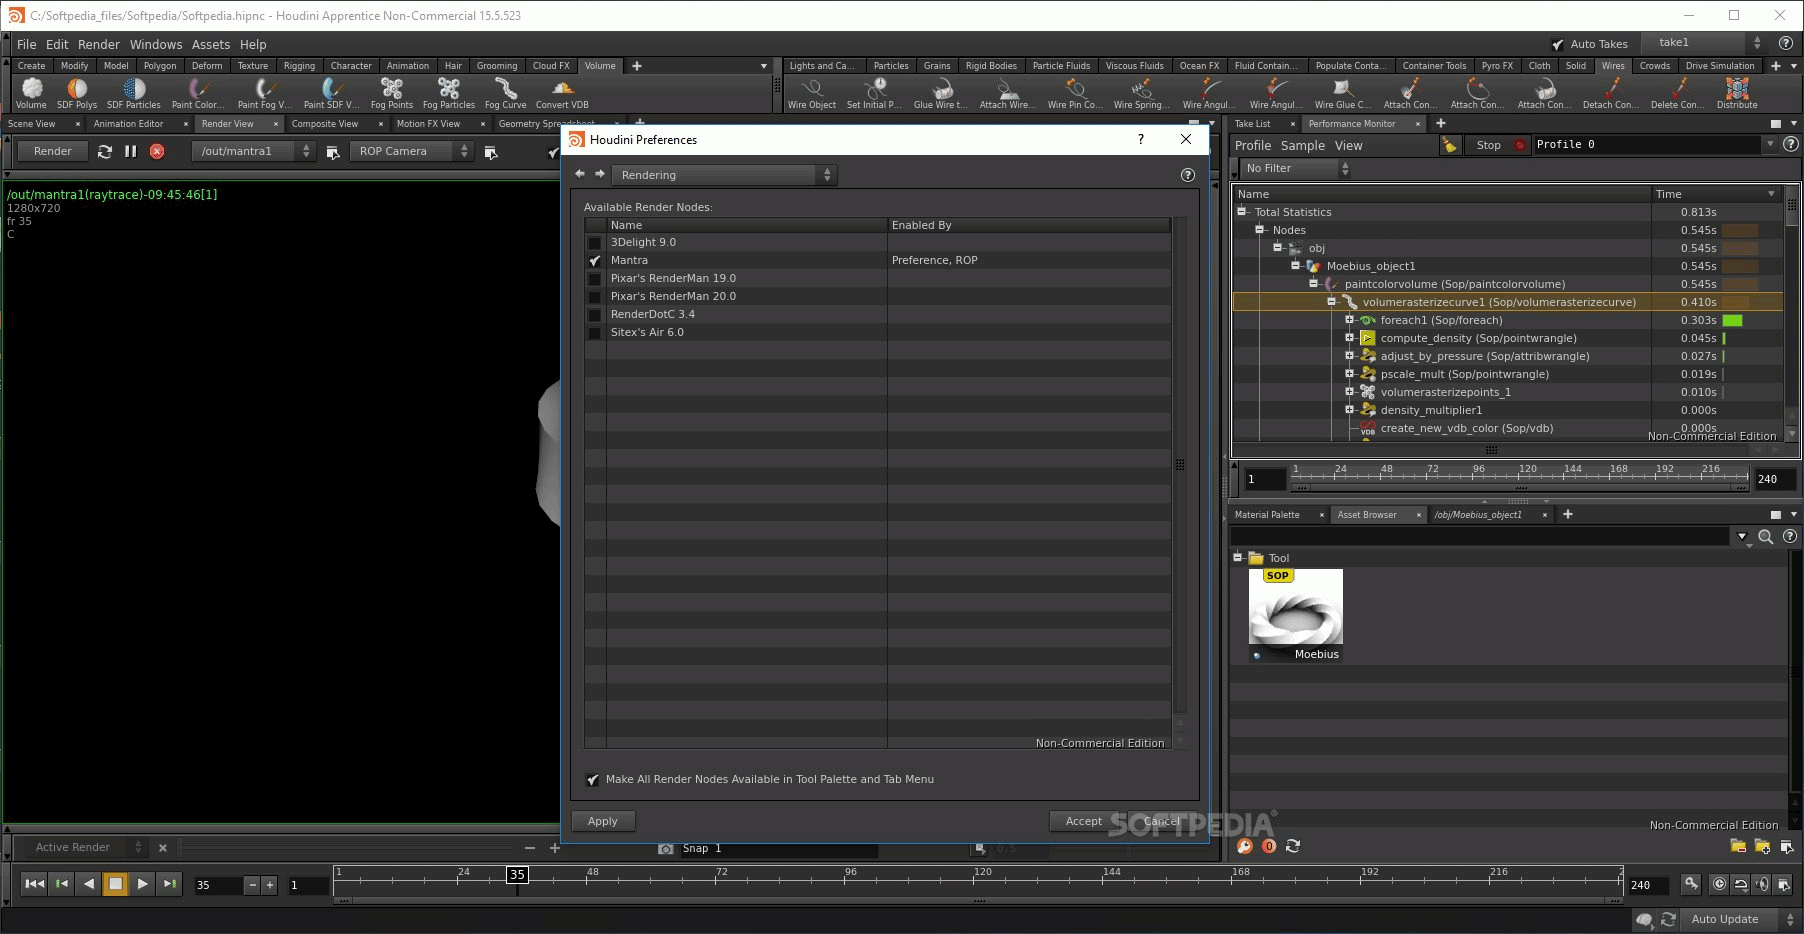Click the Performance Monitor broom clear icon
The image size is (1804, 934).
point(1450,145)
